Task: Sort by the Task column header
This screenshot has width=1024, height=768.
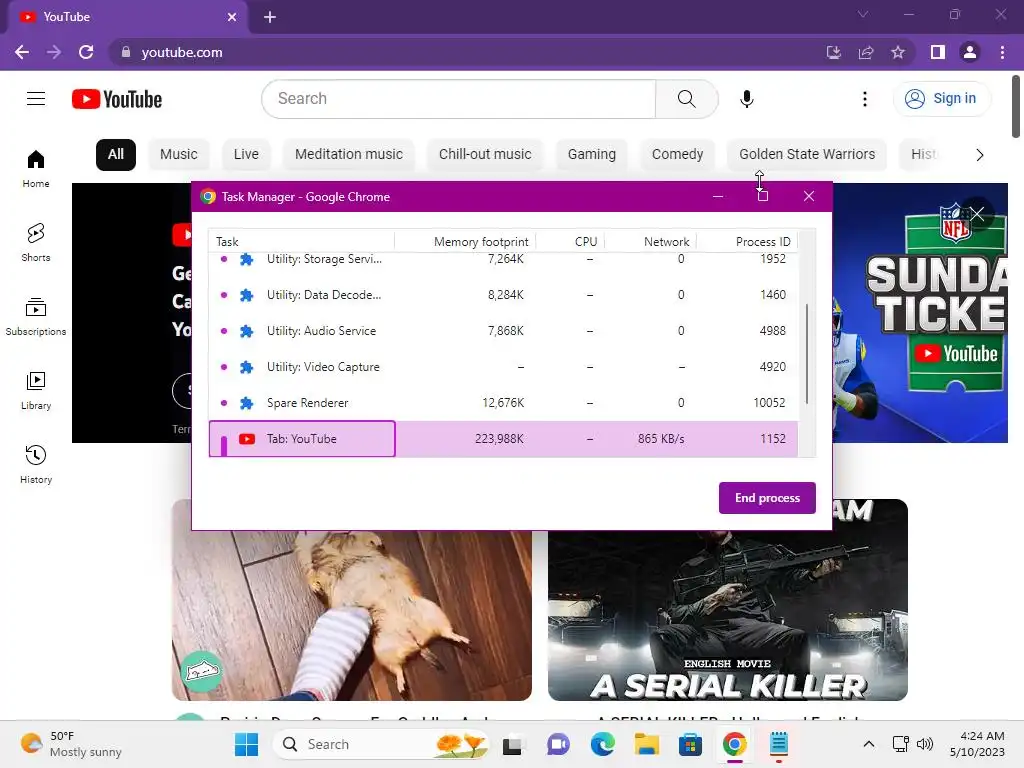Action: (x=301, y=242)
